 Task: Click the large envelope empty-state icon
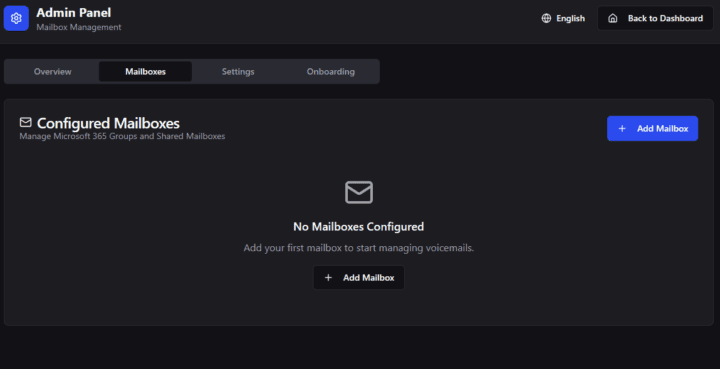click(359, 192)
